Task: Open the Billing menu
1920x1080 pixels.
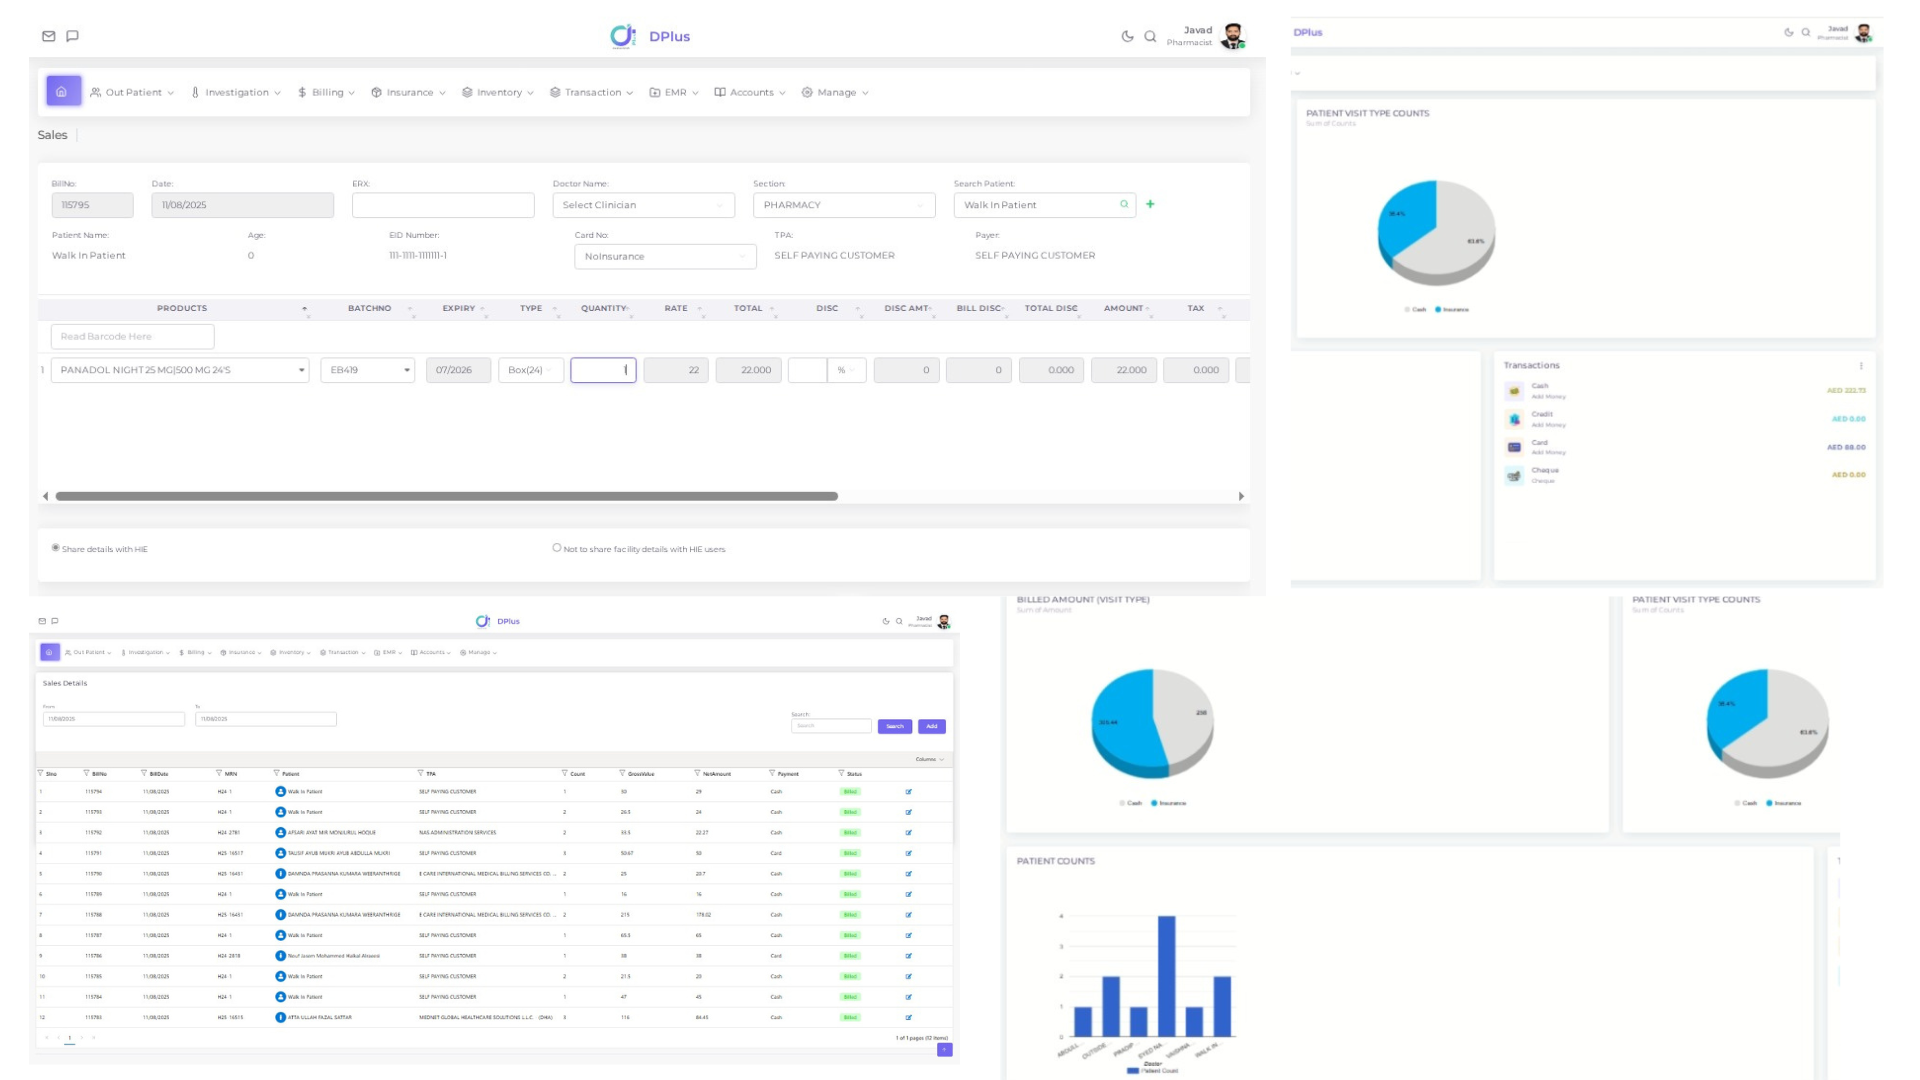Action: pyautogui.click(x=326, y=92)
